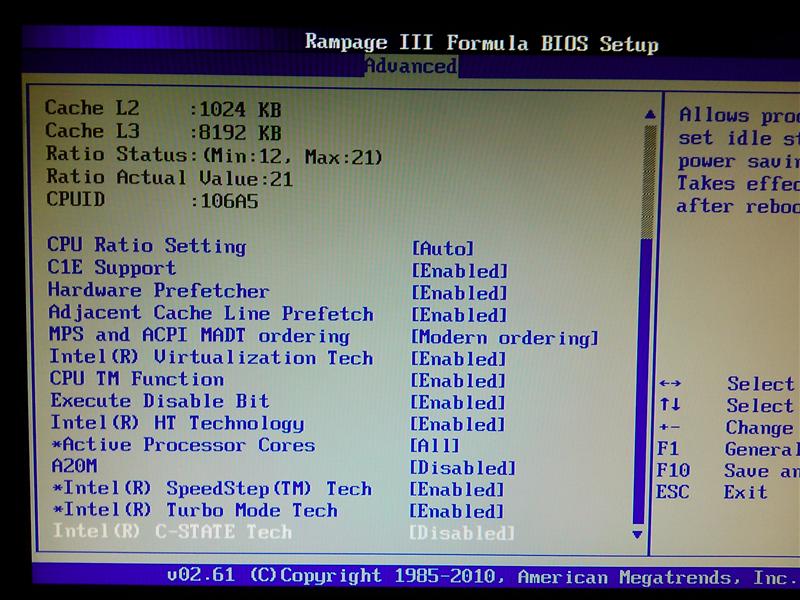The width and height of the screenshot is (800, 600).
Task: Select the Advanced tab
Action: click(410, 67)
